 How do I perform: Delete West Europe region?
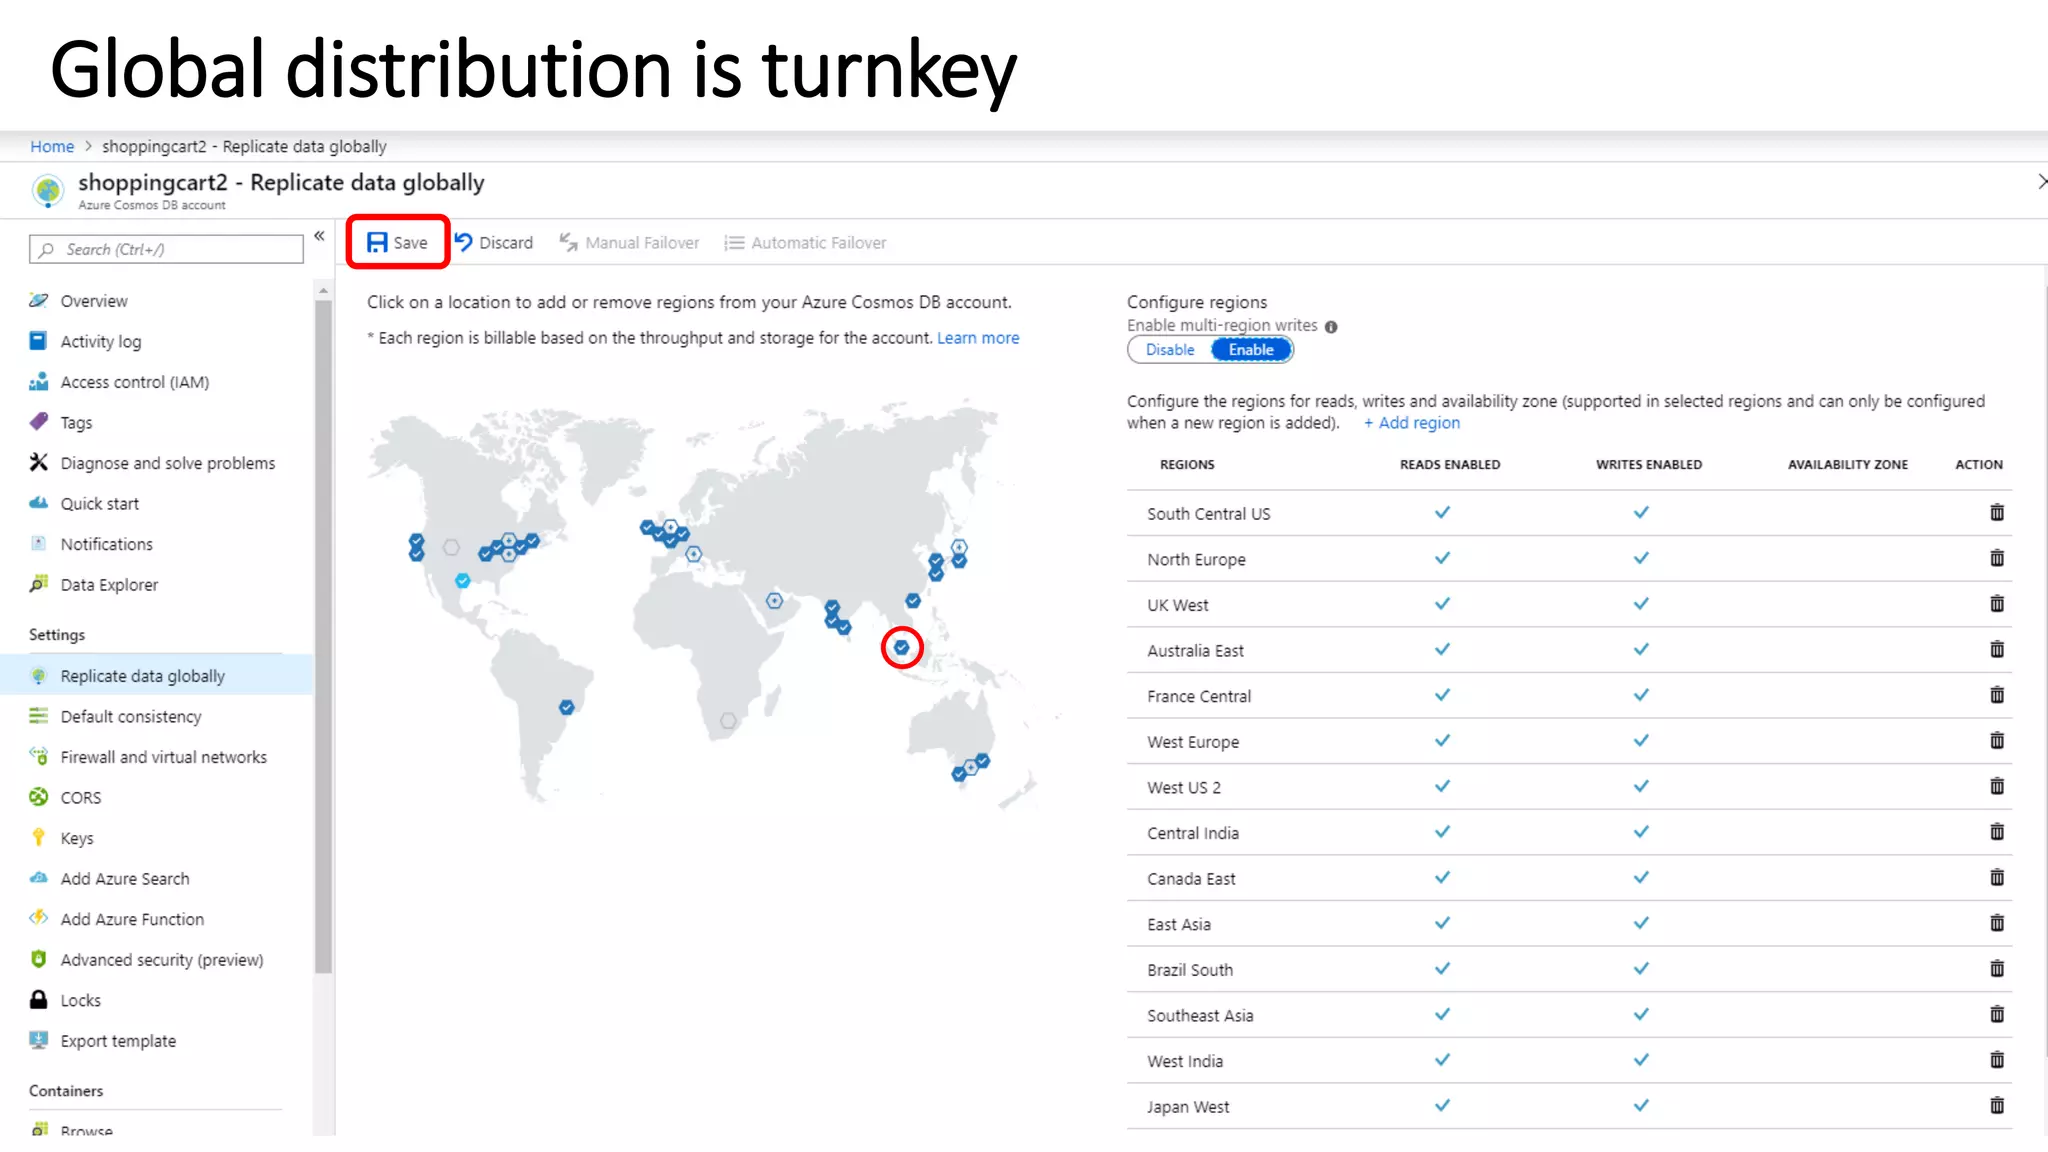[x=1997, y=740]
